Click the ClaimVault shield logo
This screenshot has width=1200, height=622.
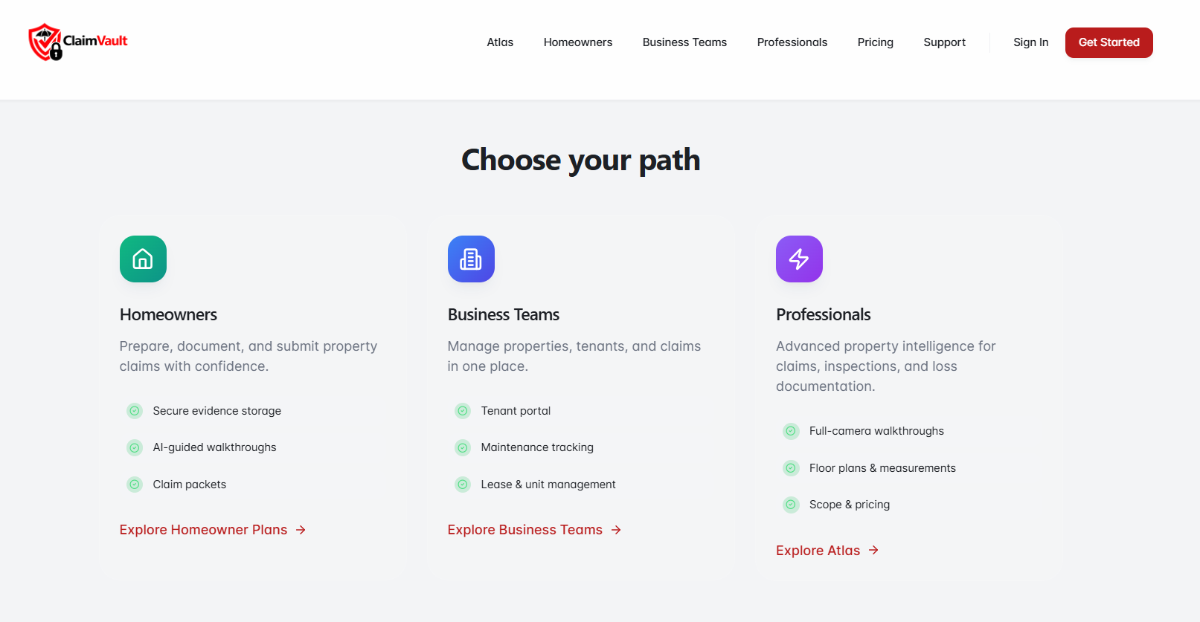[46, 42]
